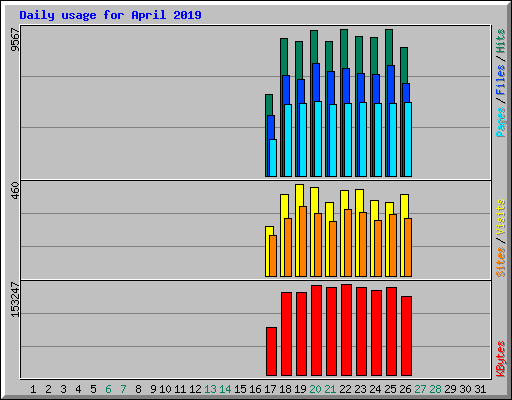512x400 pixels.
Task: Click the green weekend day 20 label
Action: (x=315, y=389)
